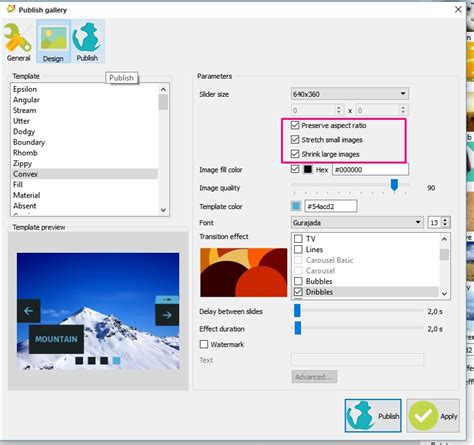The height and width of the screenshot is (445, 474).
Task: Click right arrow in template preview
Action: (x=167, y=315)
